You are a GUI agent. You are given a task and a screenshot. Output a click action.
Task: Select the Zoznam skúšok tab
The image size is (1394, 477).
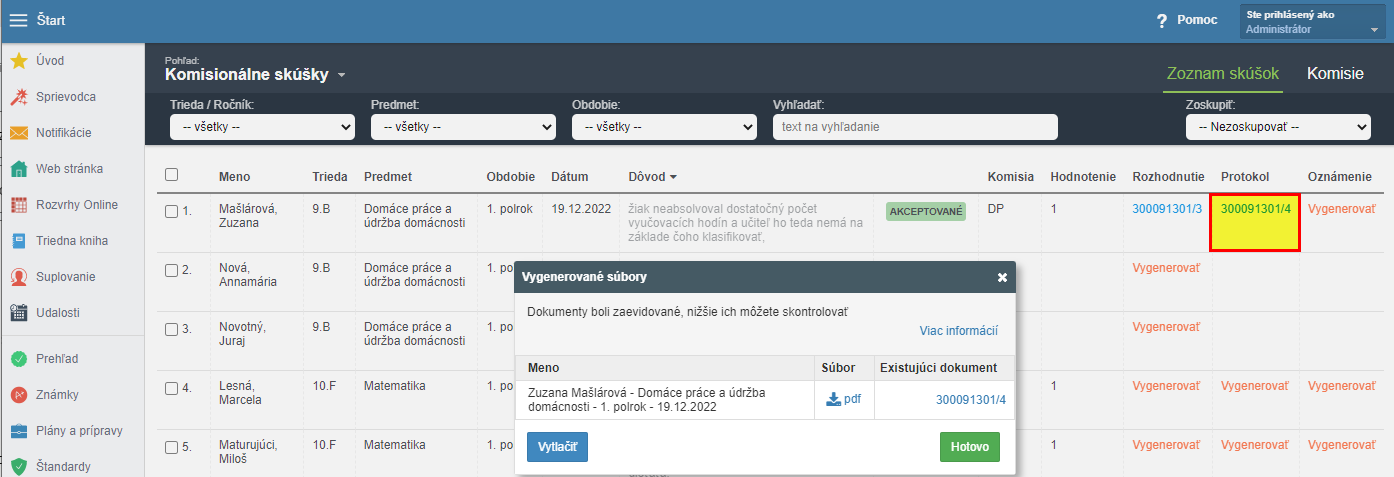(x=1223, y=73)
